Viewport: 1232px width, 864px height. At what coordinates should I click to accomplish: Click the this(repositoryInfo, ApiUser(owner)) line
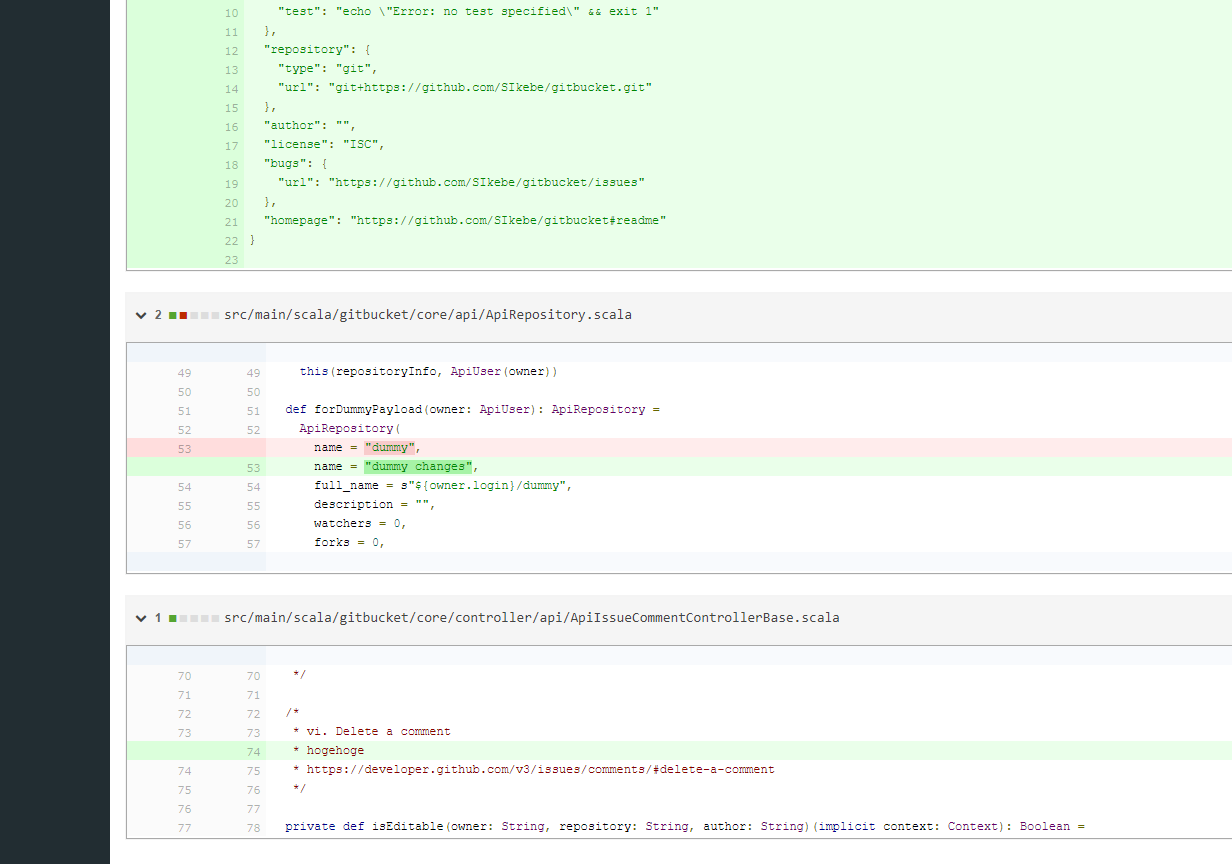tap(428, 372)
